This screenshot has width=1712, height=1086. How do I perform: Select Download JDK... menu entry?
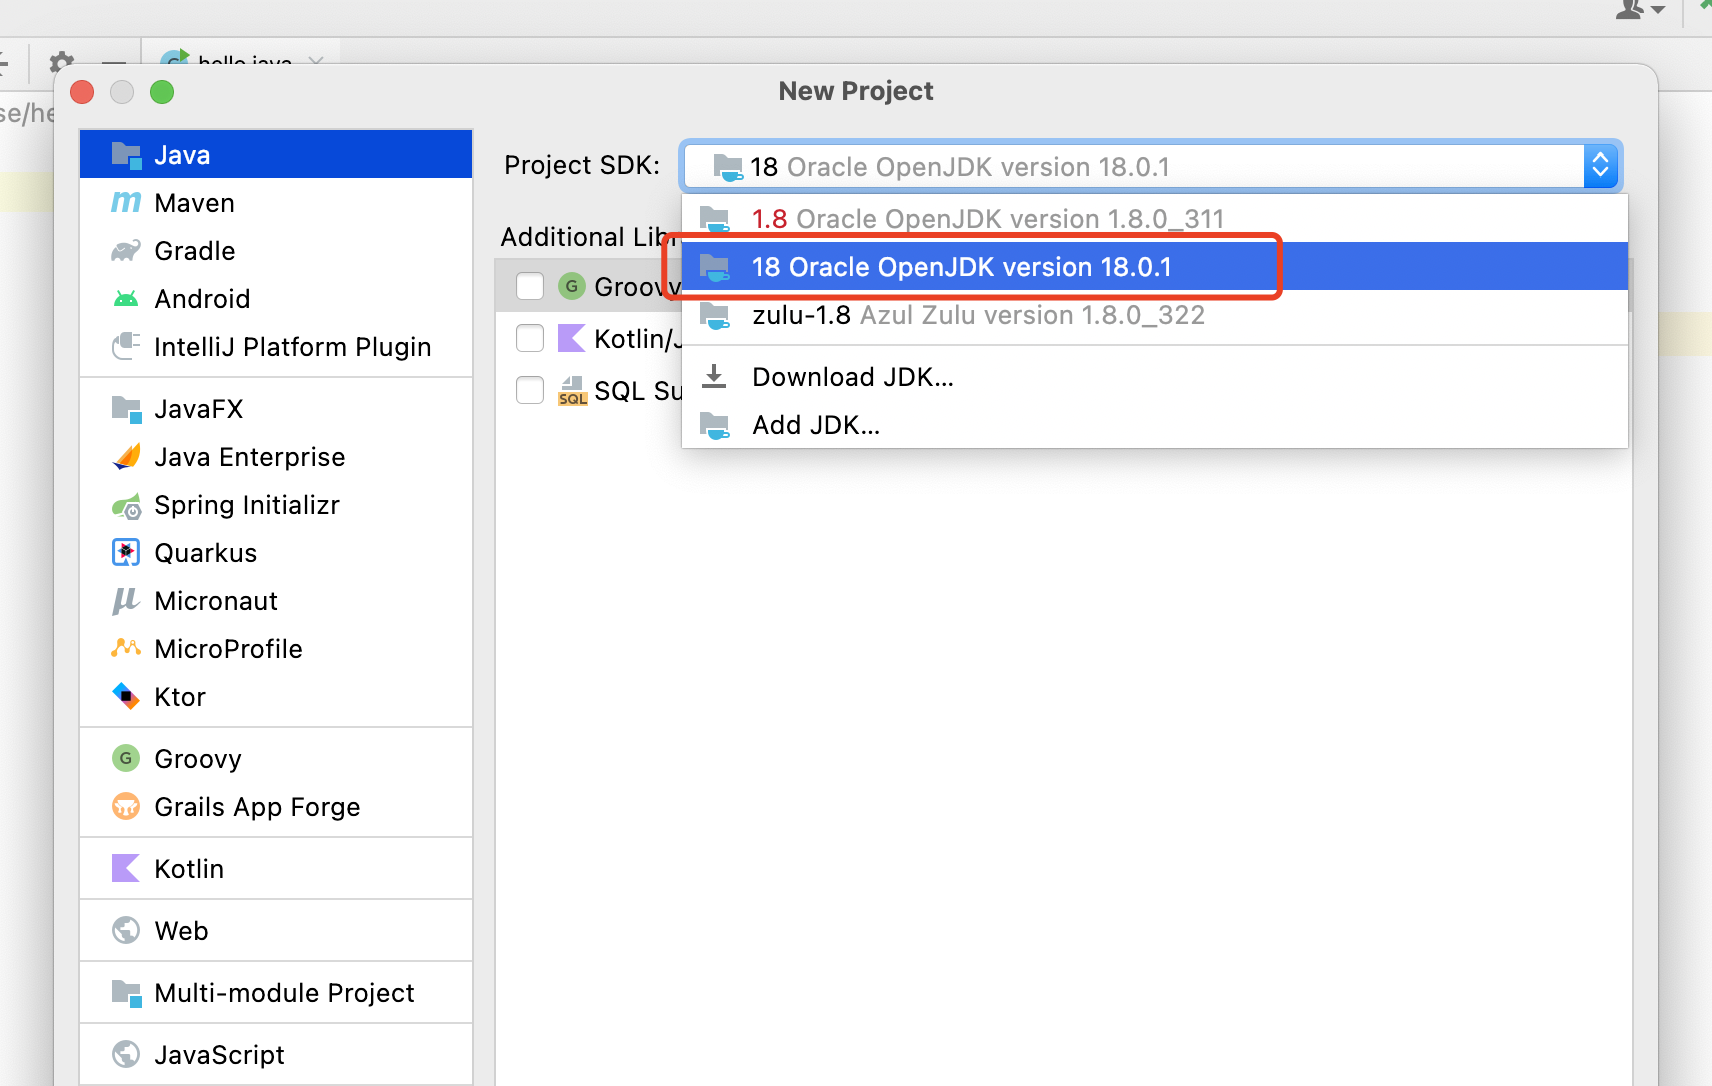(1155, 377)
